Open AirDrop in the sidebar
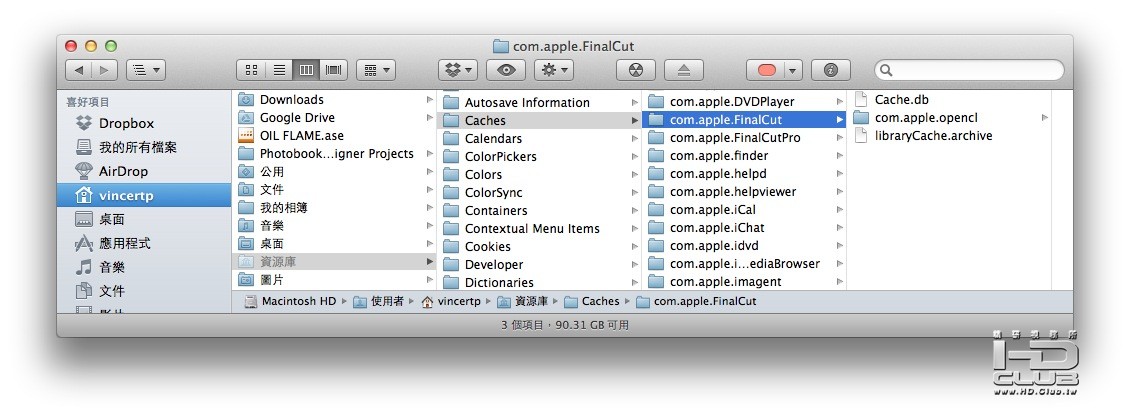 (144, 171)
